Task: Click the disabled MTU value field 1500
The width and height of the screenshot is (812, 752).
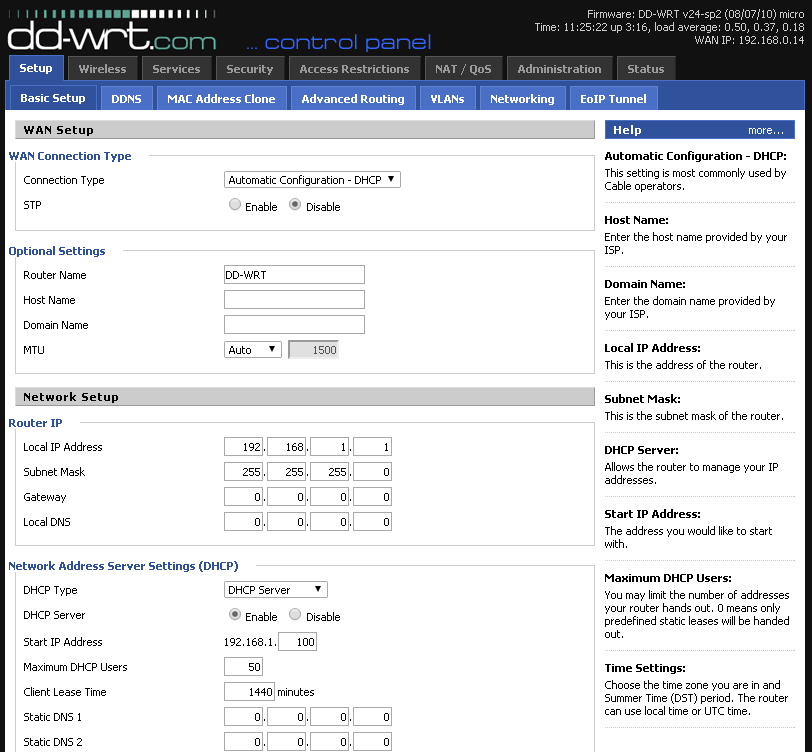Action: tap(313, 350)
